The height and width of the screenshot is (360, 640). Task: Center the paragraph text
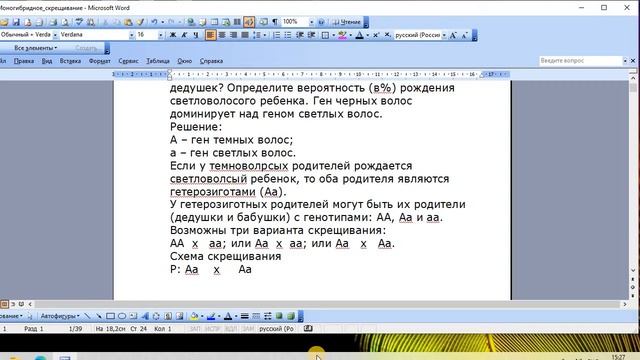pos(222,35)
